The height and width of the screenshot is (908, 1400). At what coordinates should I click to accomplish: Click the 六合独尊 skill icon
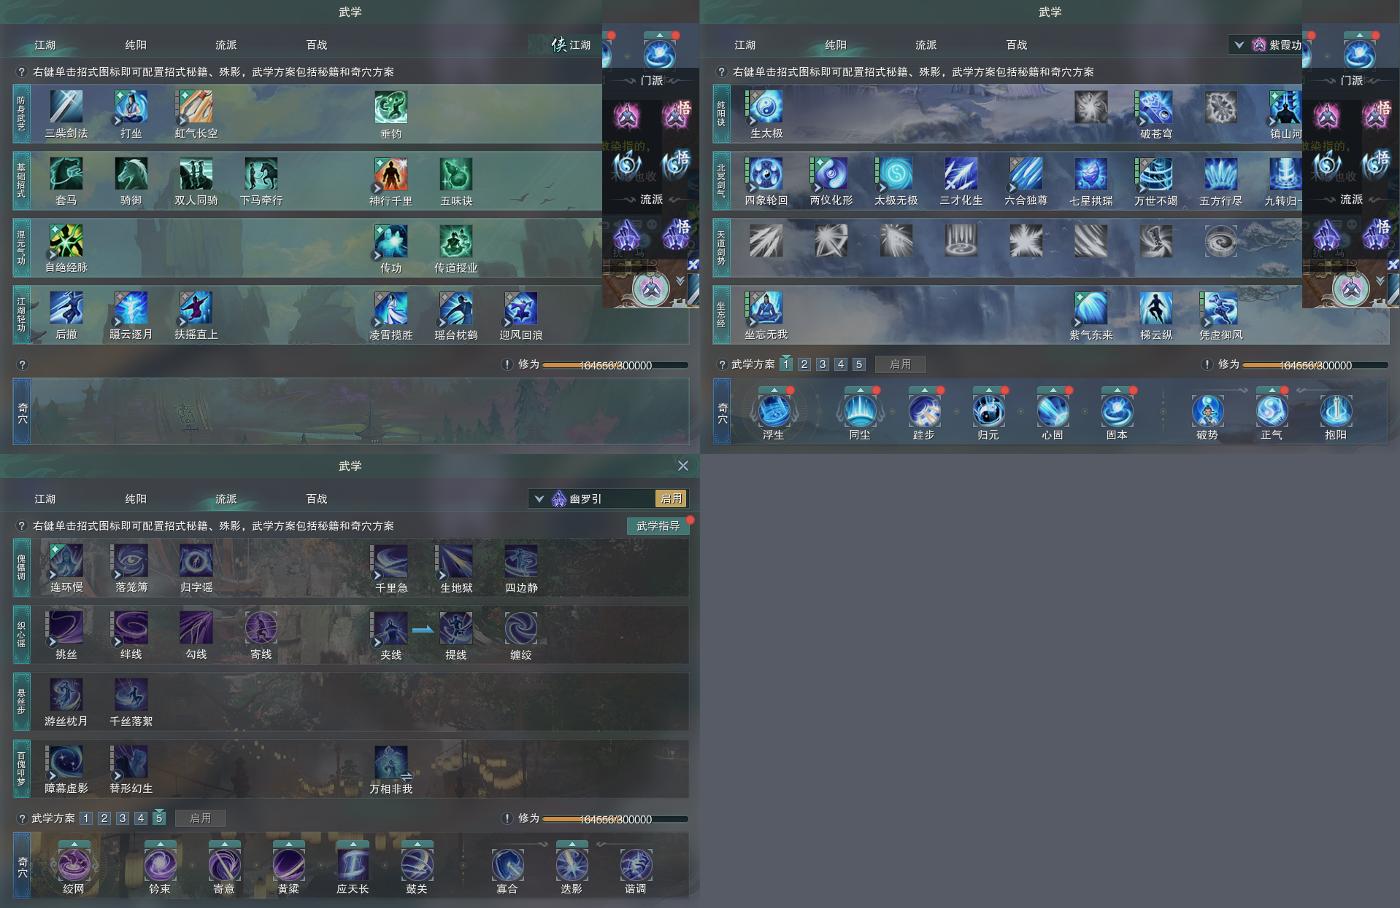pyautogui.click(x=1026, y=175)
